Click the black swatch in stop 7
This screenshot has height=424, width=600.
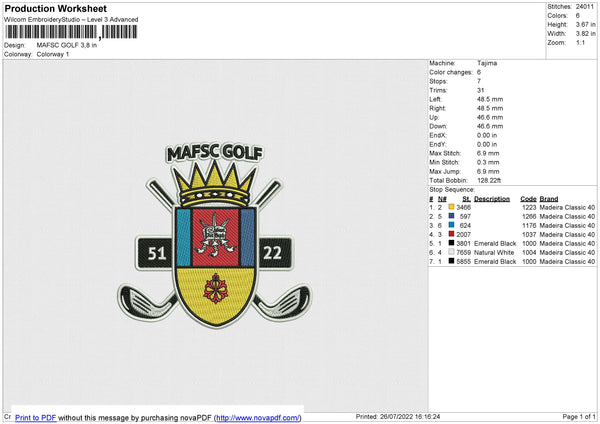[x=452, y=261]
